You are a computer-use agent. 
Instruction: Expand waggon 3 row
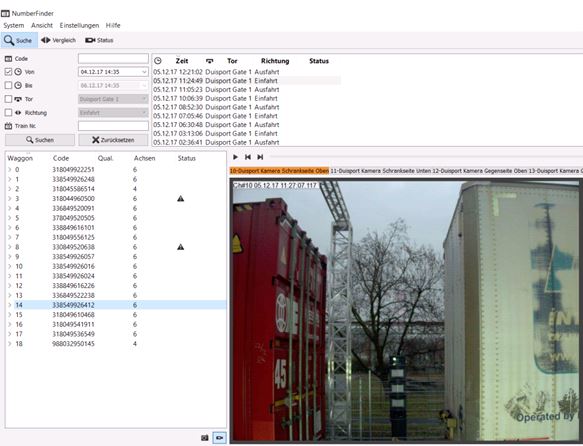pos(10,198)
